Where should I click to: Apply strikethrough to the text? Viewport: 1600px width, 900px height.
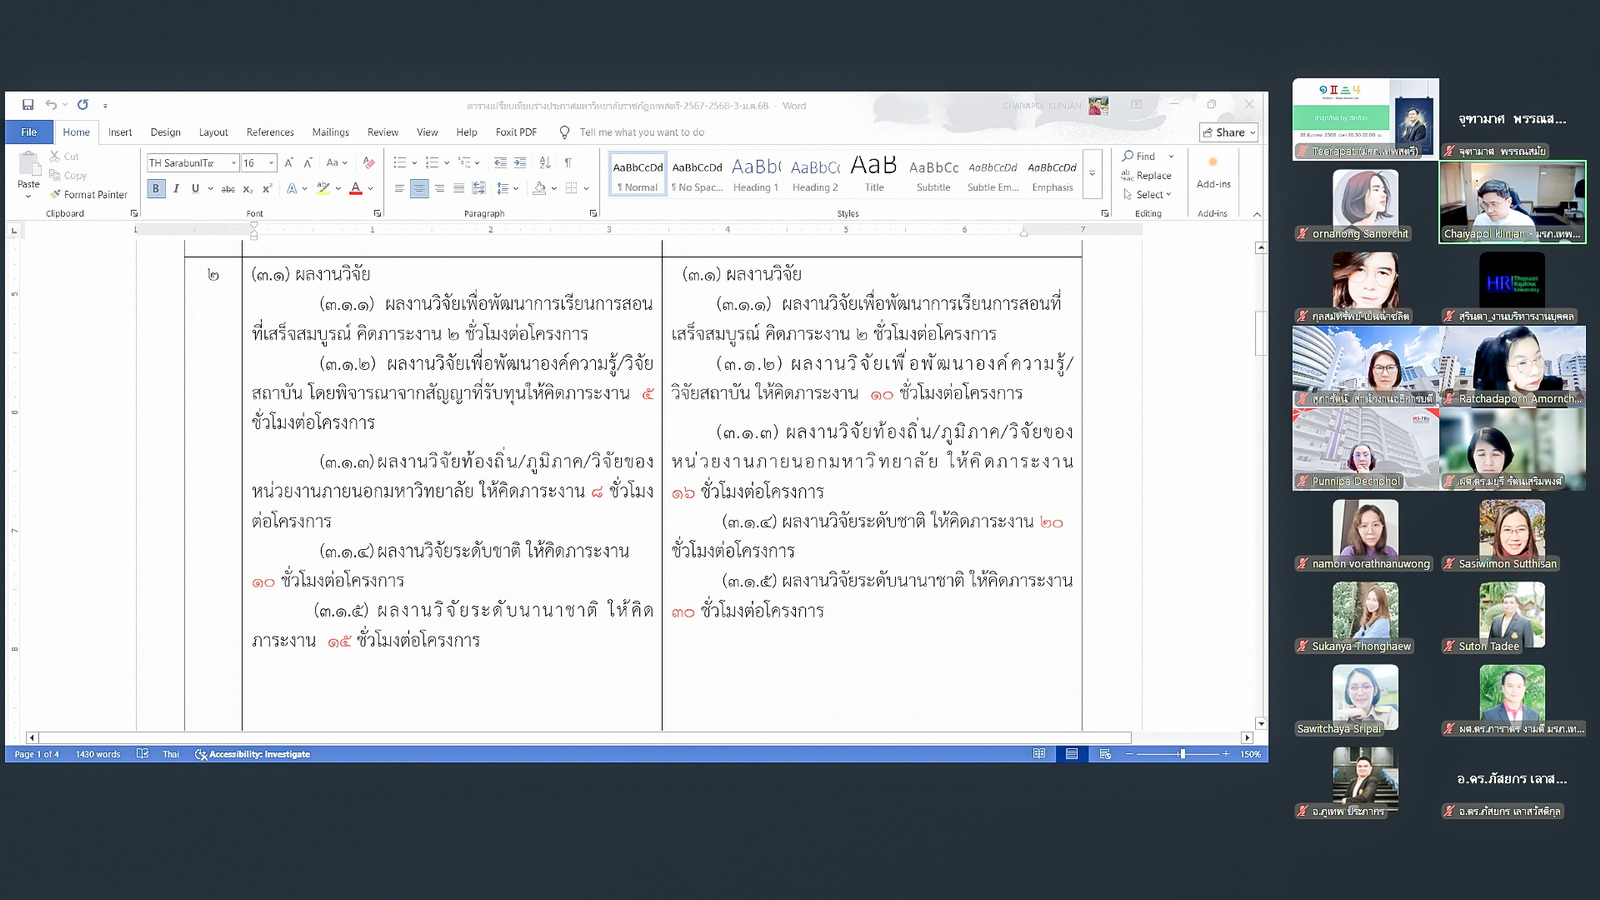click(x=228, y=189)
